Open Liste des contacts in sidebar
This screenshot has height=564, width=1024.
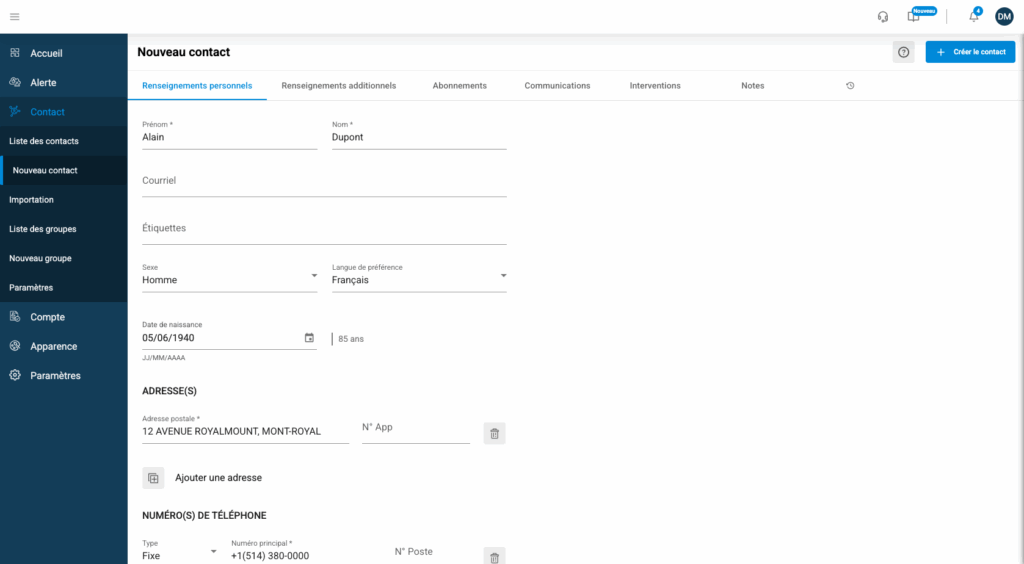44,141
